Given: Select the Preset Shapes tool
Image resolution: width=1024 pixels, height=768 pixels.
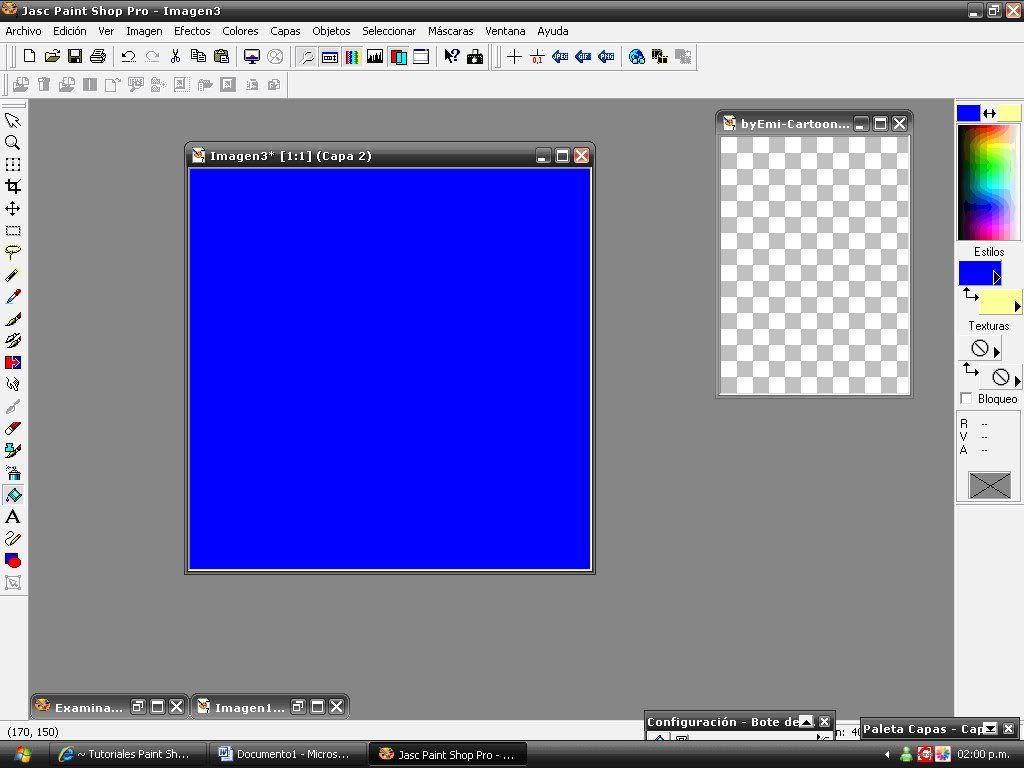Looking at the screenshot, I should point(13,561).
